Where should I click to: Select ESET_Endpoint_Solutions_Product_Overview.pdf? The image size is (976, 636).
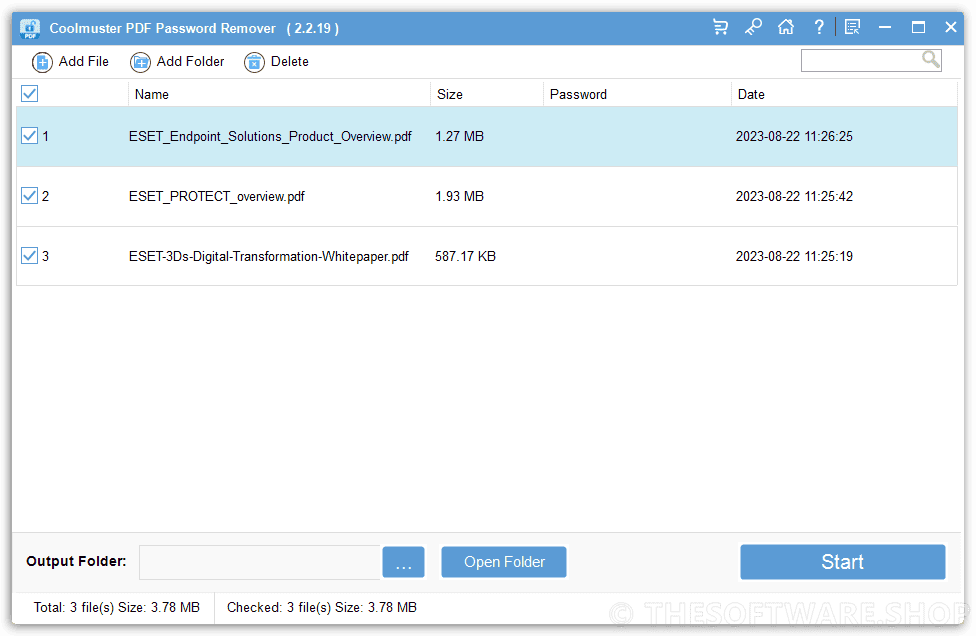click(270, 136)
